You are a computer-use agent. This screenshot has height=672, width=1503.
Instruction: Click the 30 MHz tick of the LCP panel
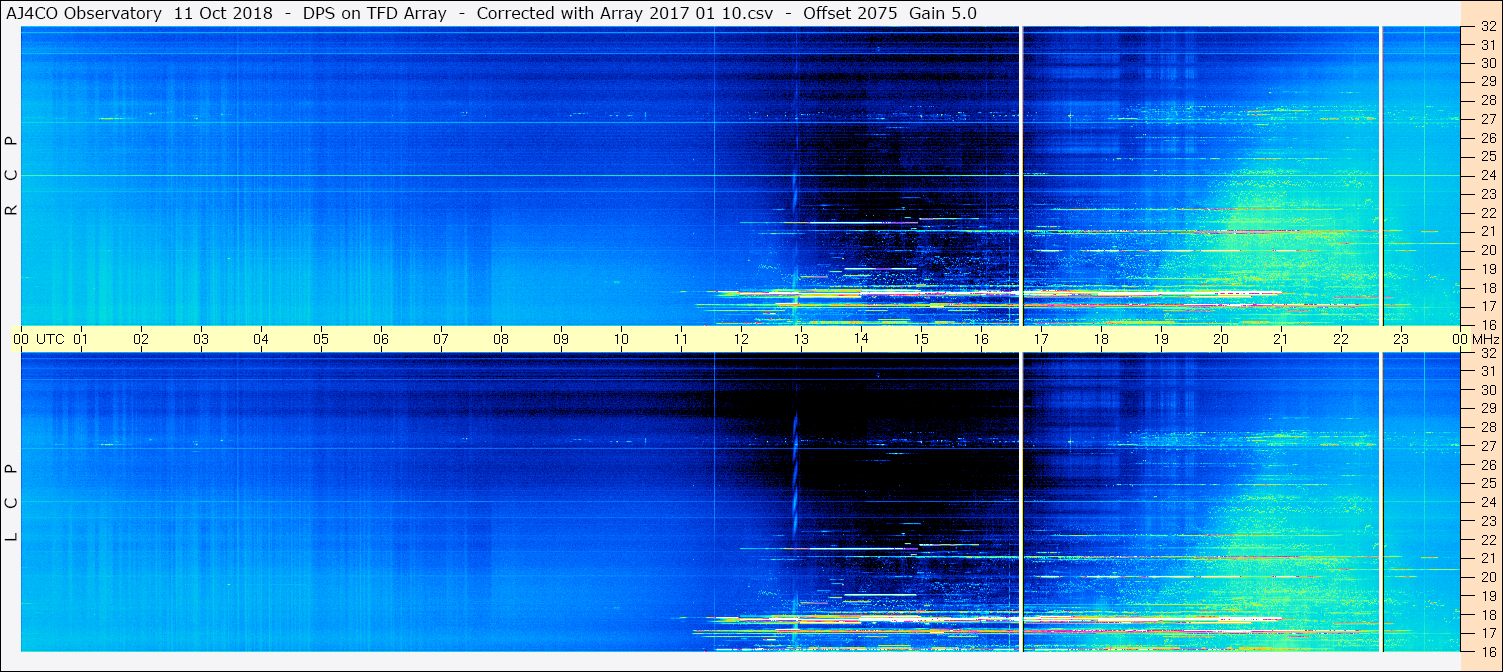pos(1487,390)
